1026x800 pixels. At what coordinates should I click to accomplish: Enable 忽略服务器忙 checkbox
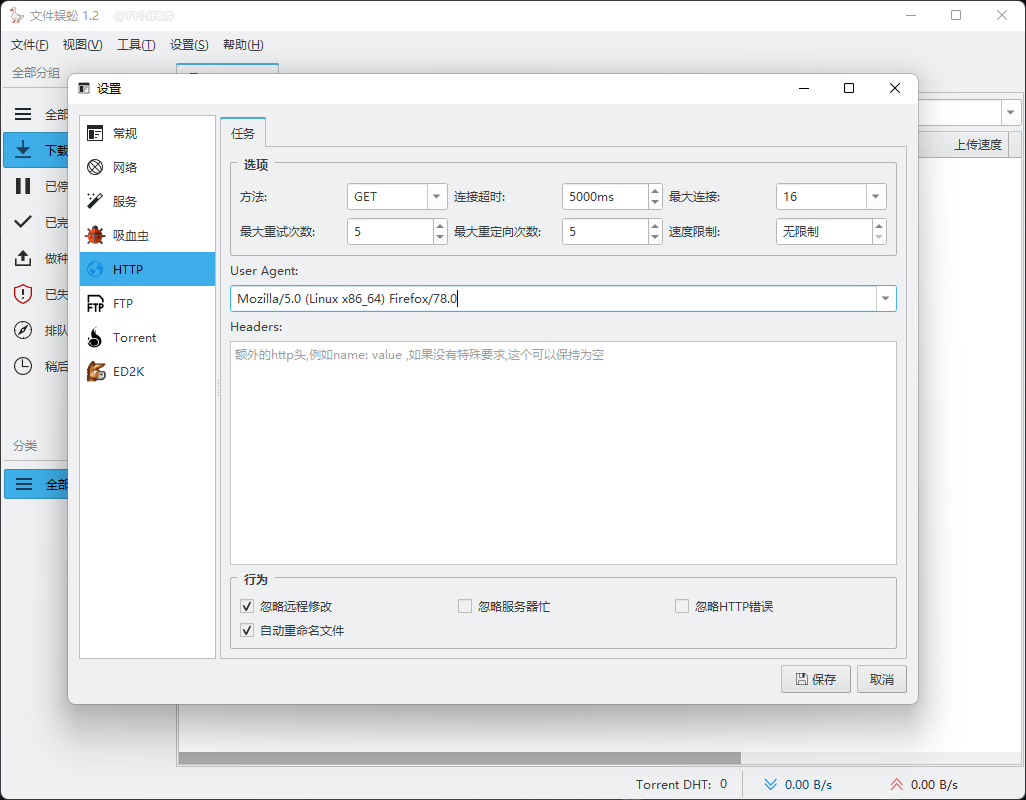coord(465,606)
